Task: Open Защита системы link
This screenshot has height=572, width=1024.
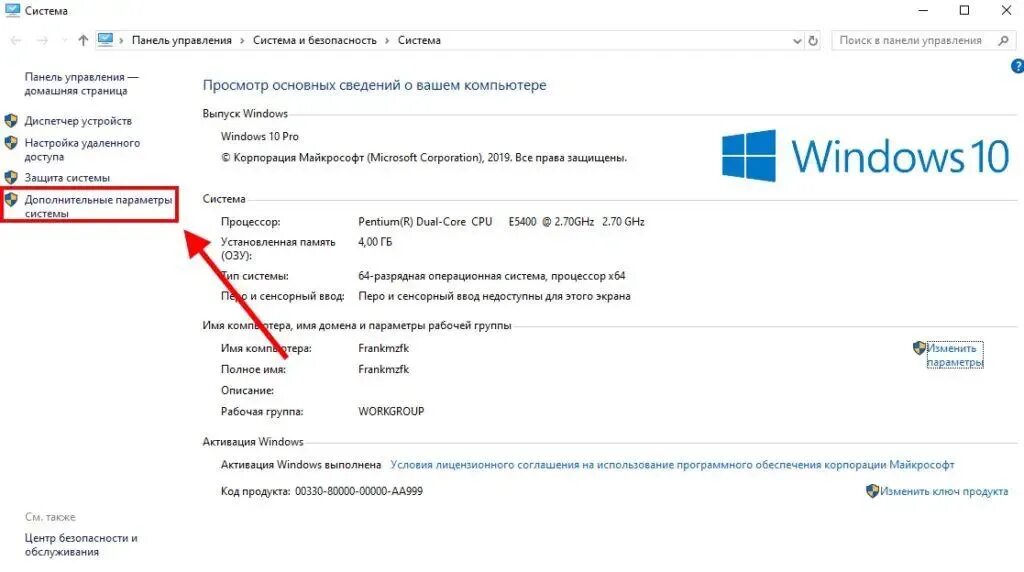Action: (x=67, y=178)
